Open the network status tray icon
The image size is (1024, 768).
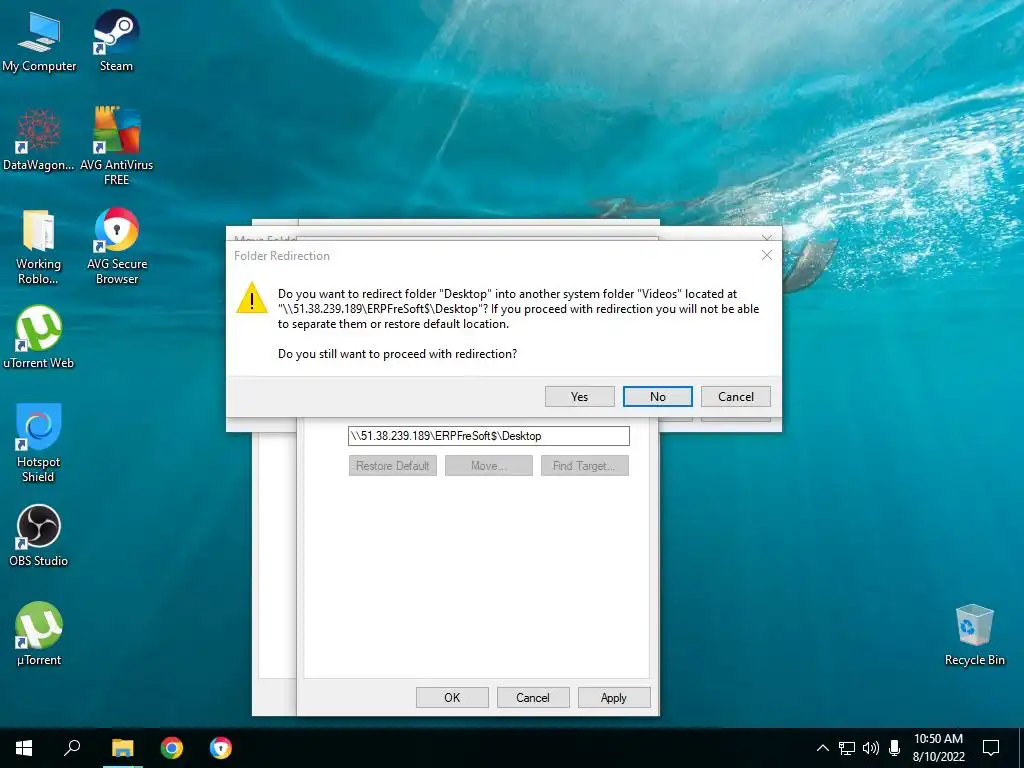847,748
